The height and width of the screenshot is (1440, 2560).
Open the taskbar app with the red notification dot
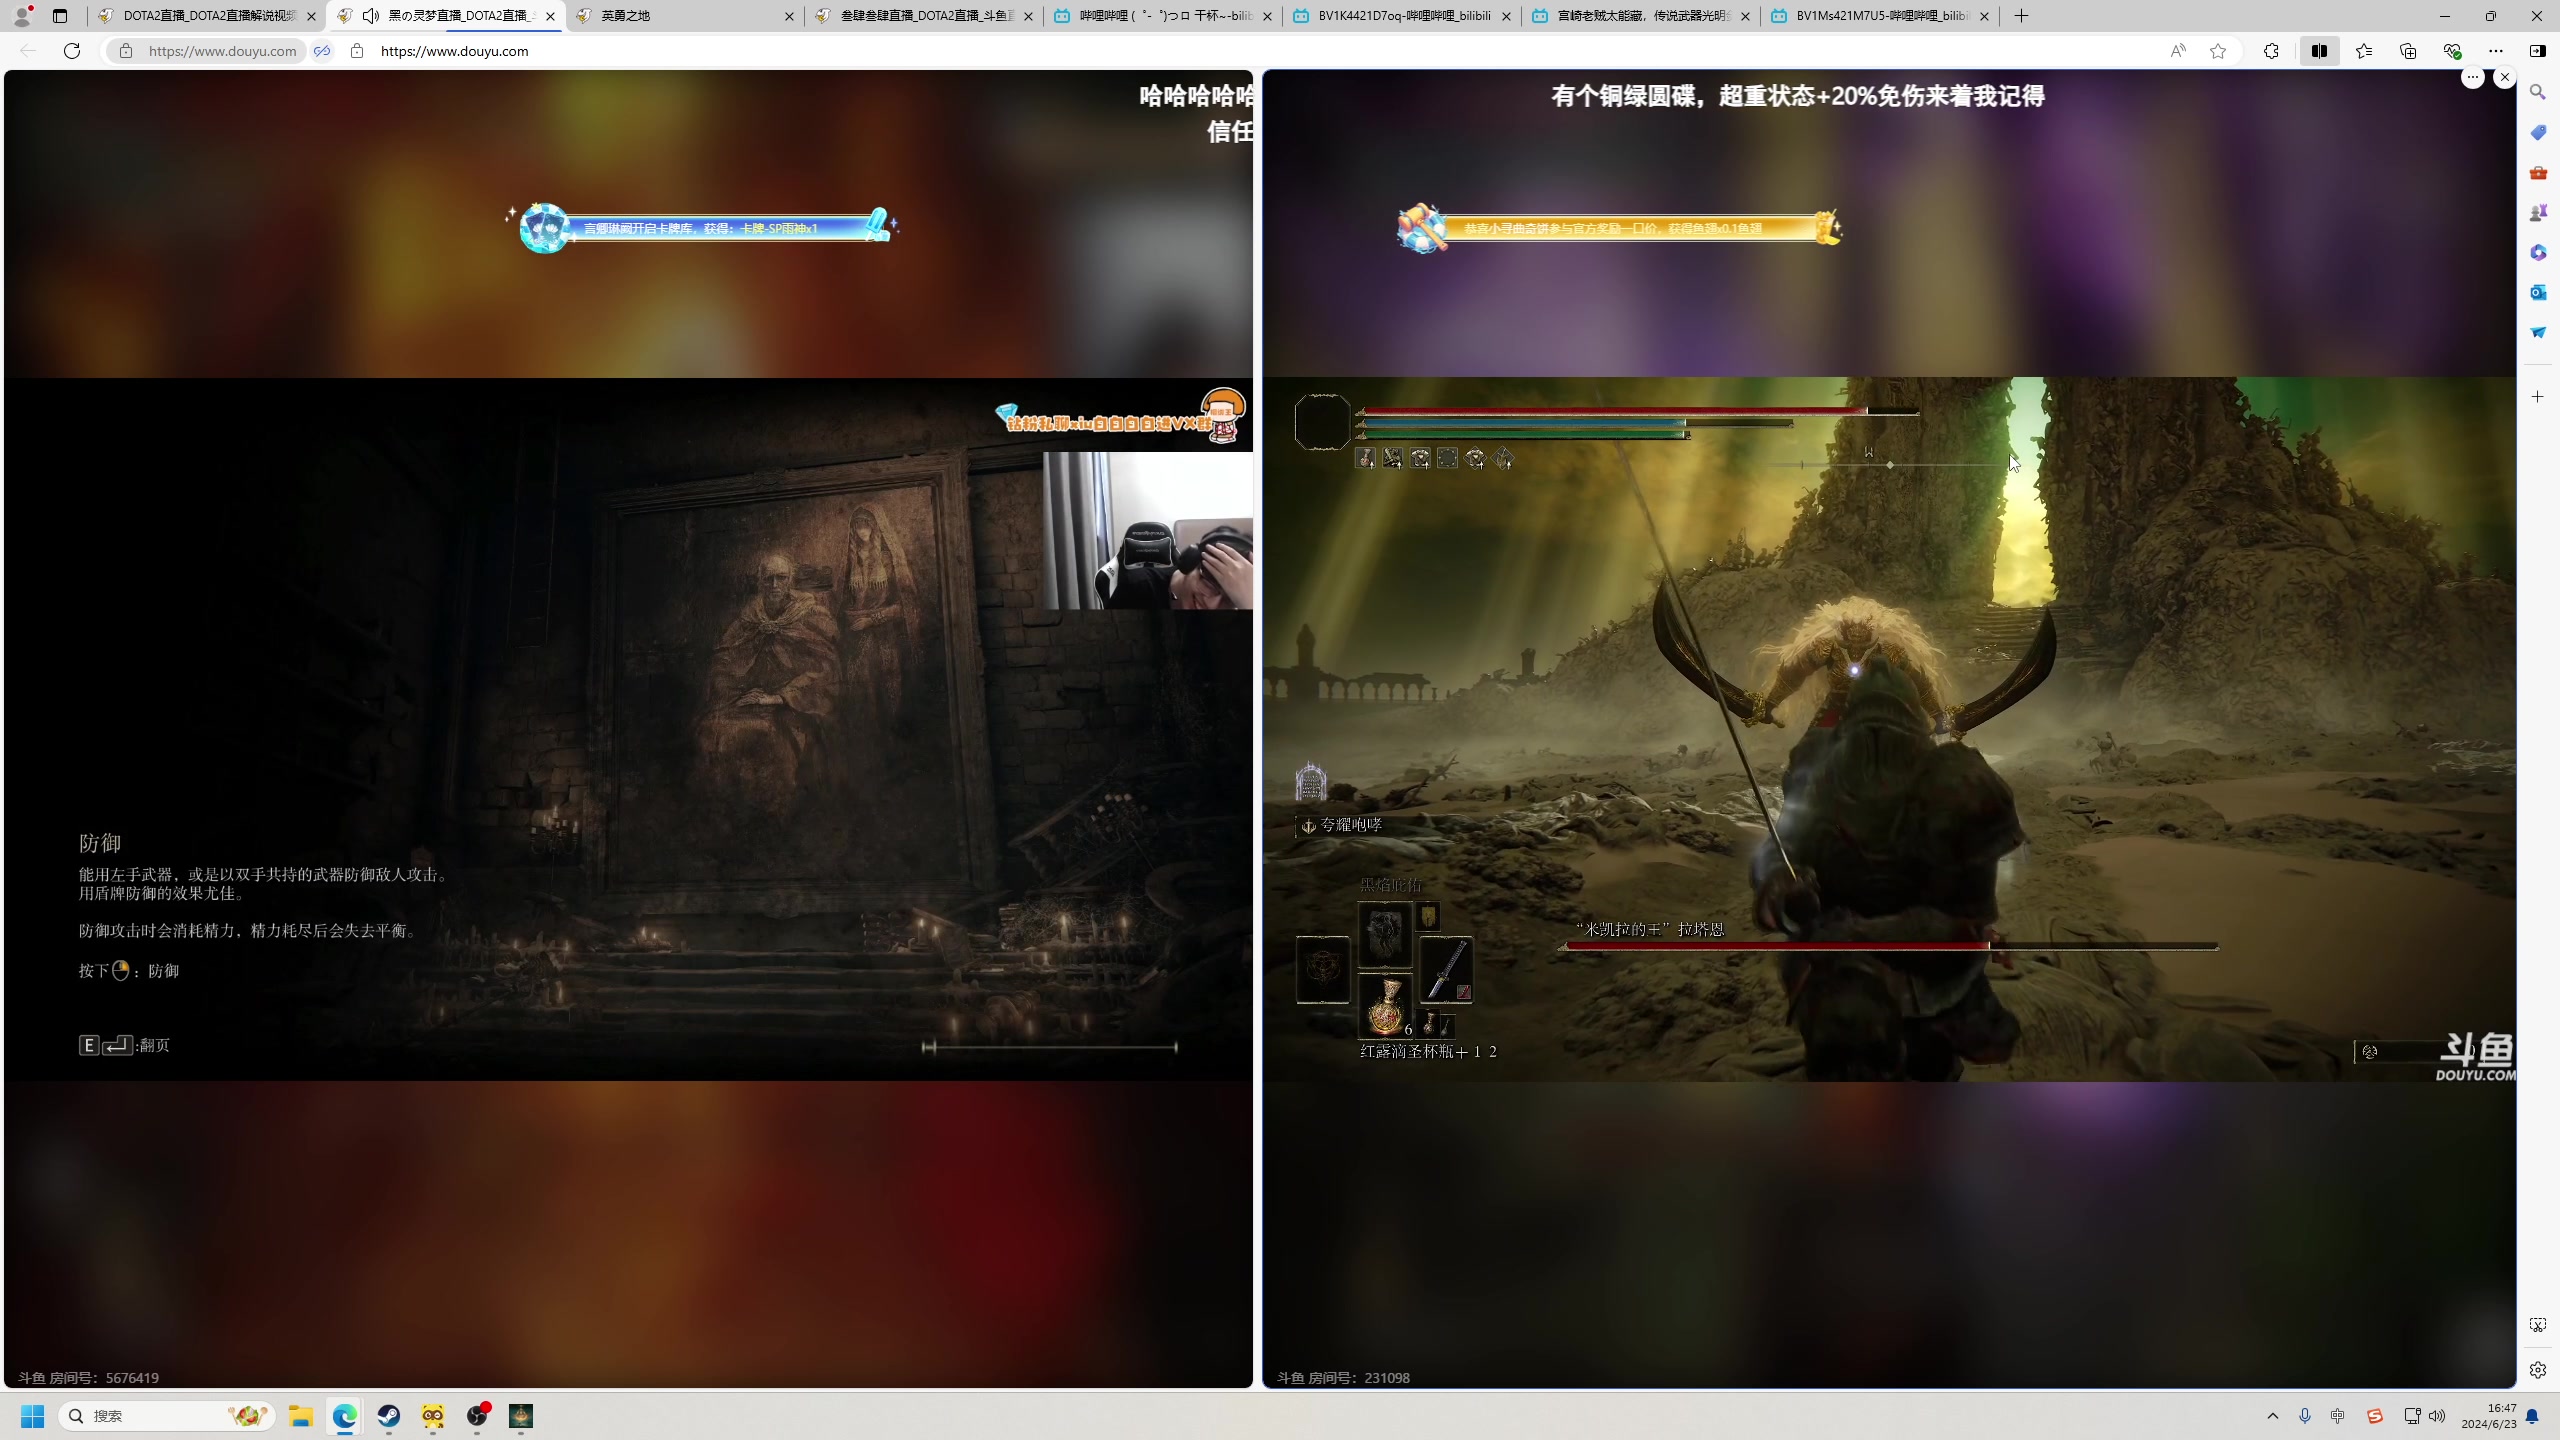pyautogui.click(x=477, y=1416)
